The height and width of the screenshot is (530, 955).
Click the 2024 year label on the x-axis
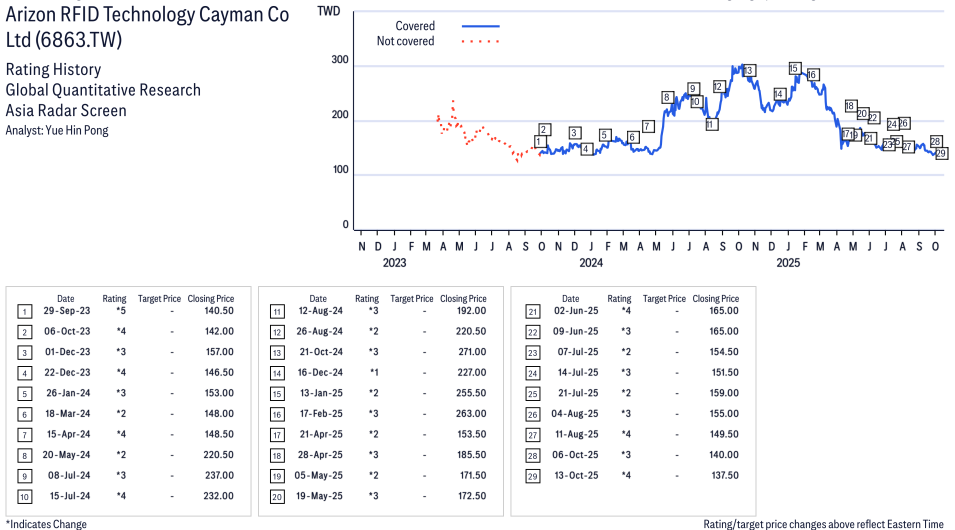click(x=591, y=264)
